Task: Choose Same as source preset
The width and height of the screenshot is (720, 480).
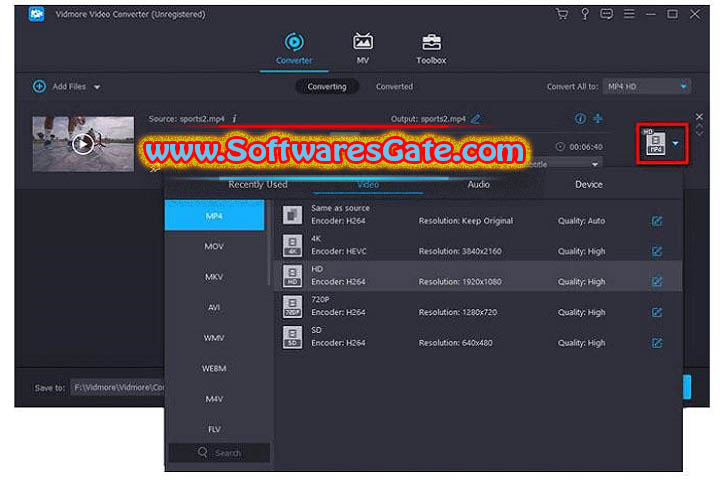Action: coord(478,215)
